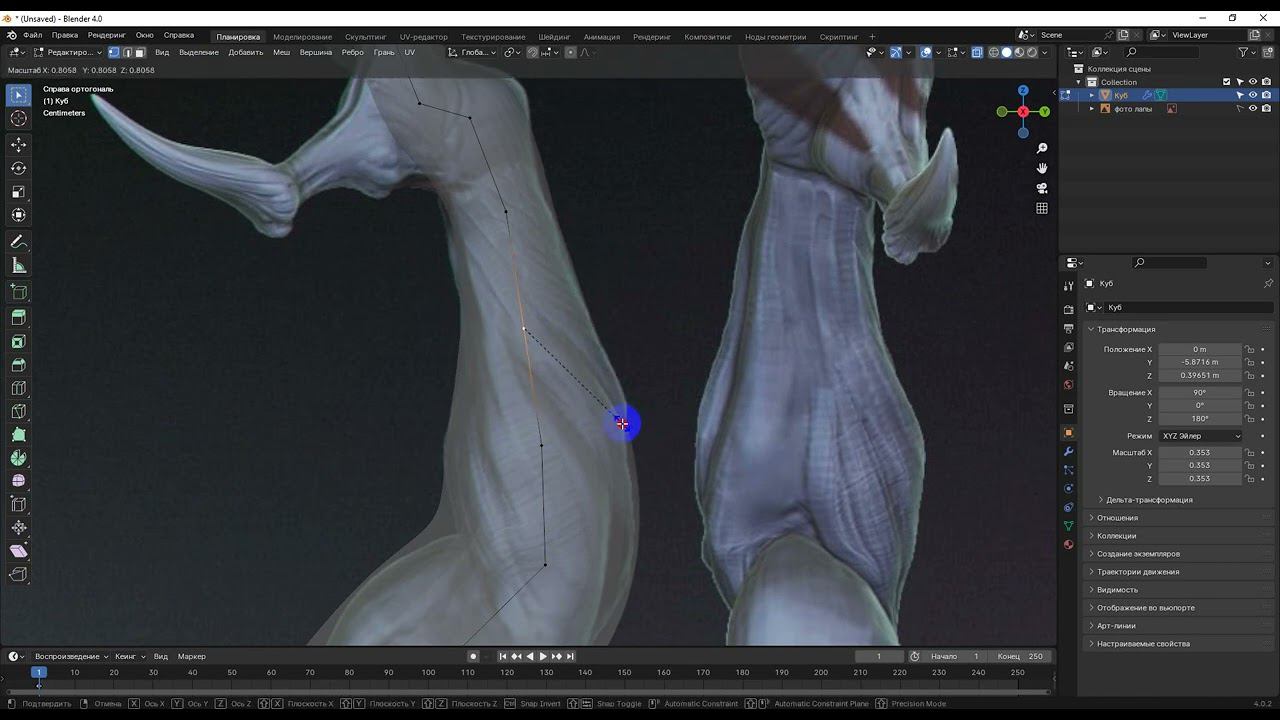Screen dimensions: 1280x720
Task: Select the Annotate pencil tool
Action: (x=18, y=242)
